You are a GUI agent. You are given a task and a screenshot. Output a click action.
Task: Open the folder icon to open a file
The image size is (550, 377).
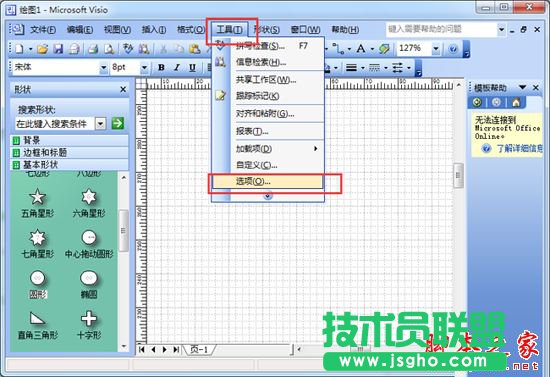(42, 49)
